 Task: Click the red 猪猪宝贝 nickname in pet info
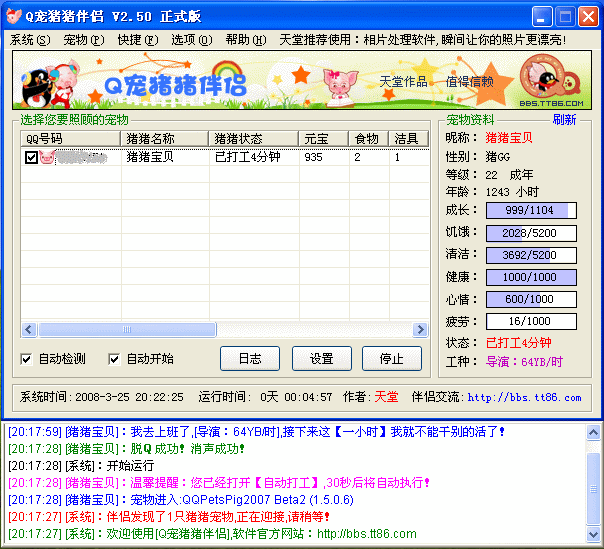pos(508,138)
